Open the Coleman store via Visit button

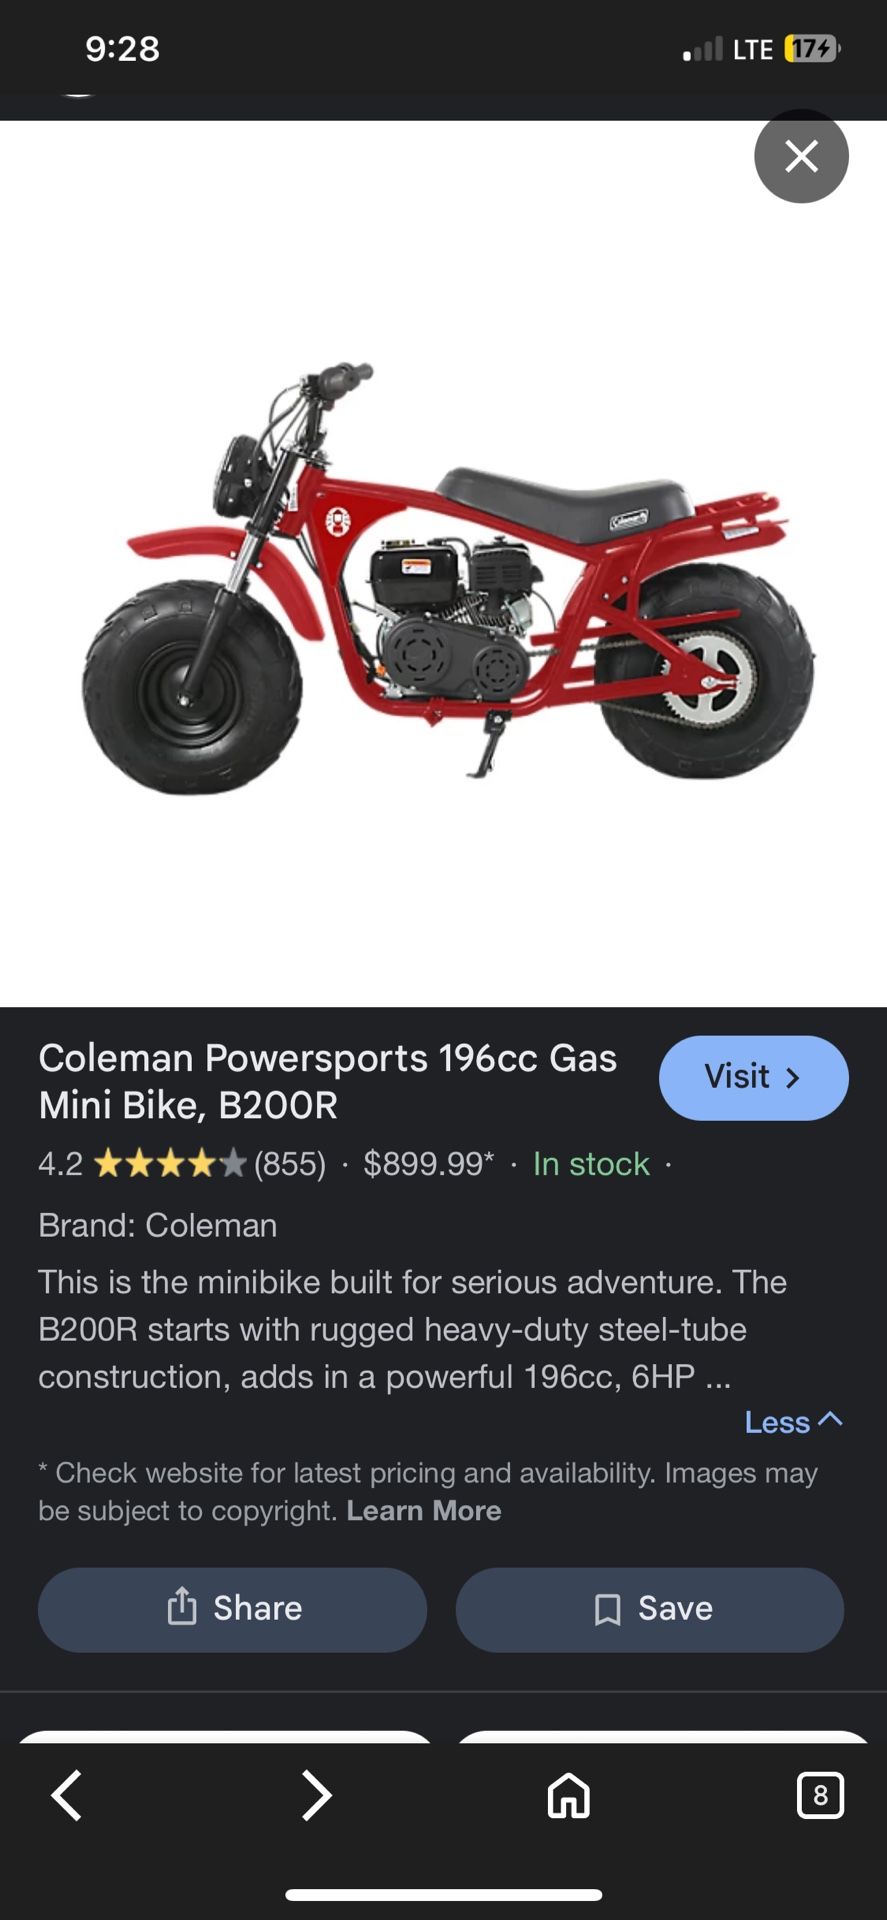(753, 1077)
